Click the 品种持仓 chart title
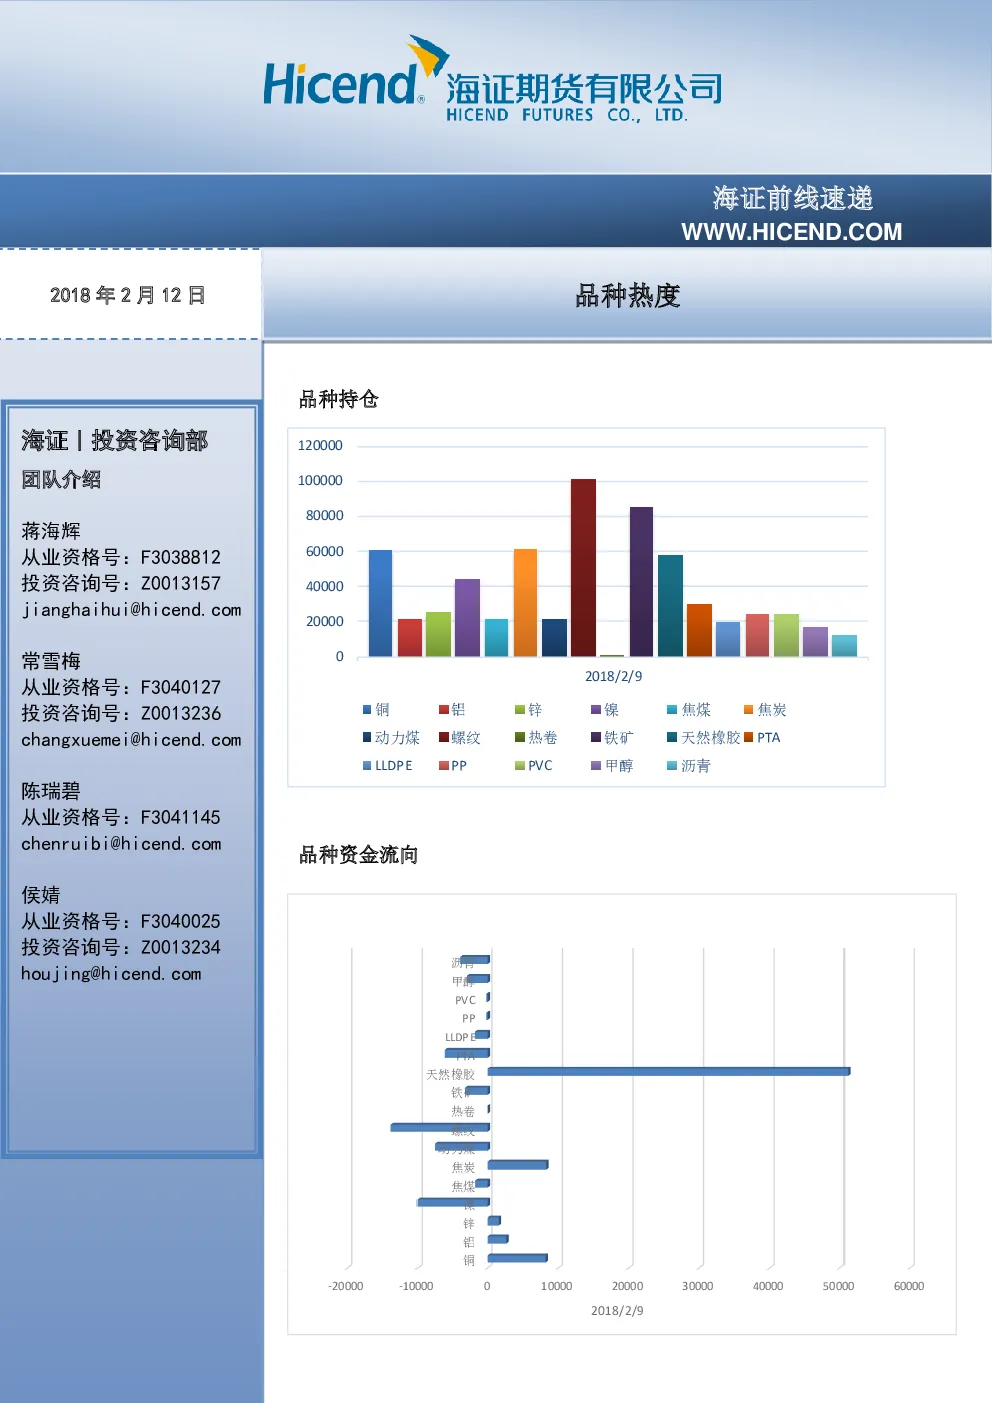 338,399
